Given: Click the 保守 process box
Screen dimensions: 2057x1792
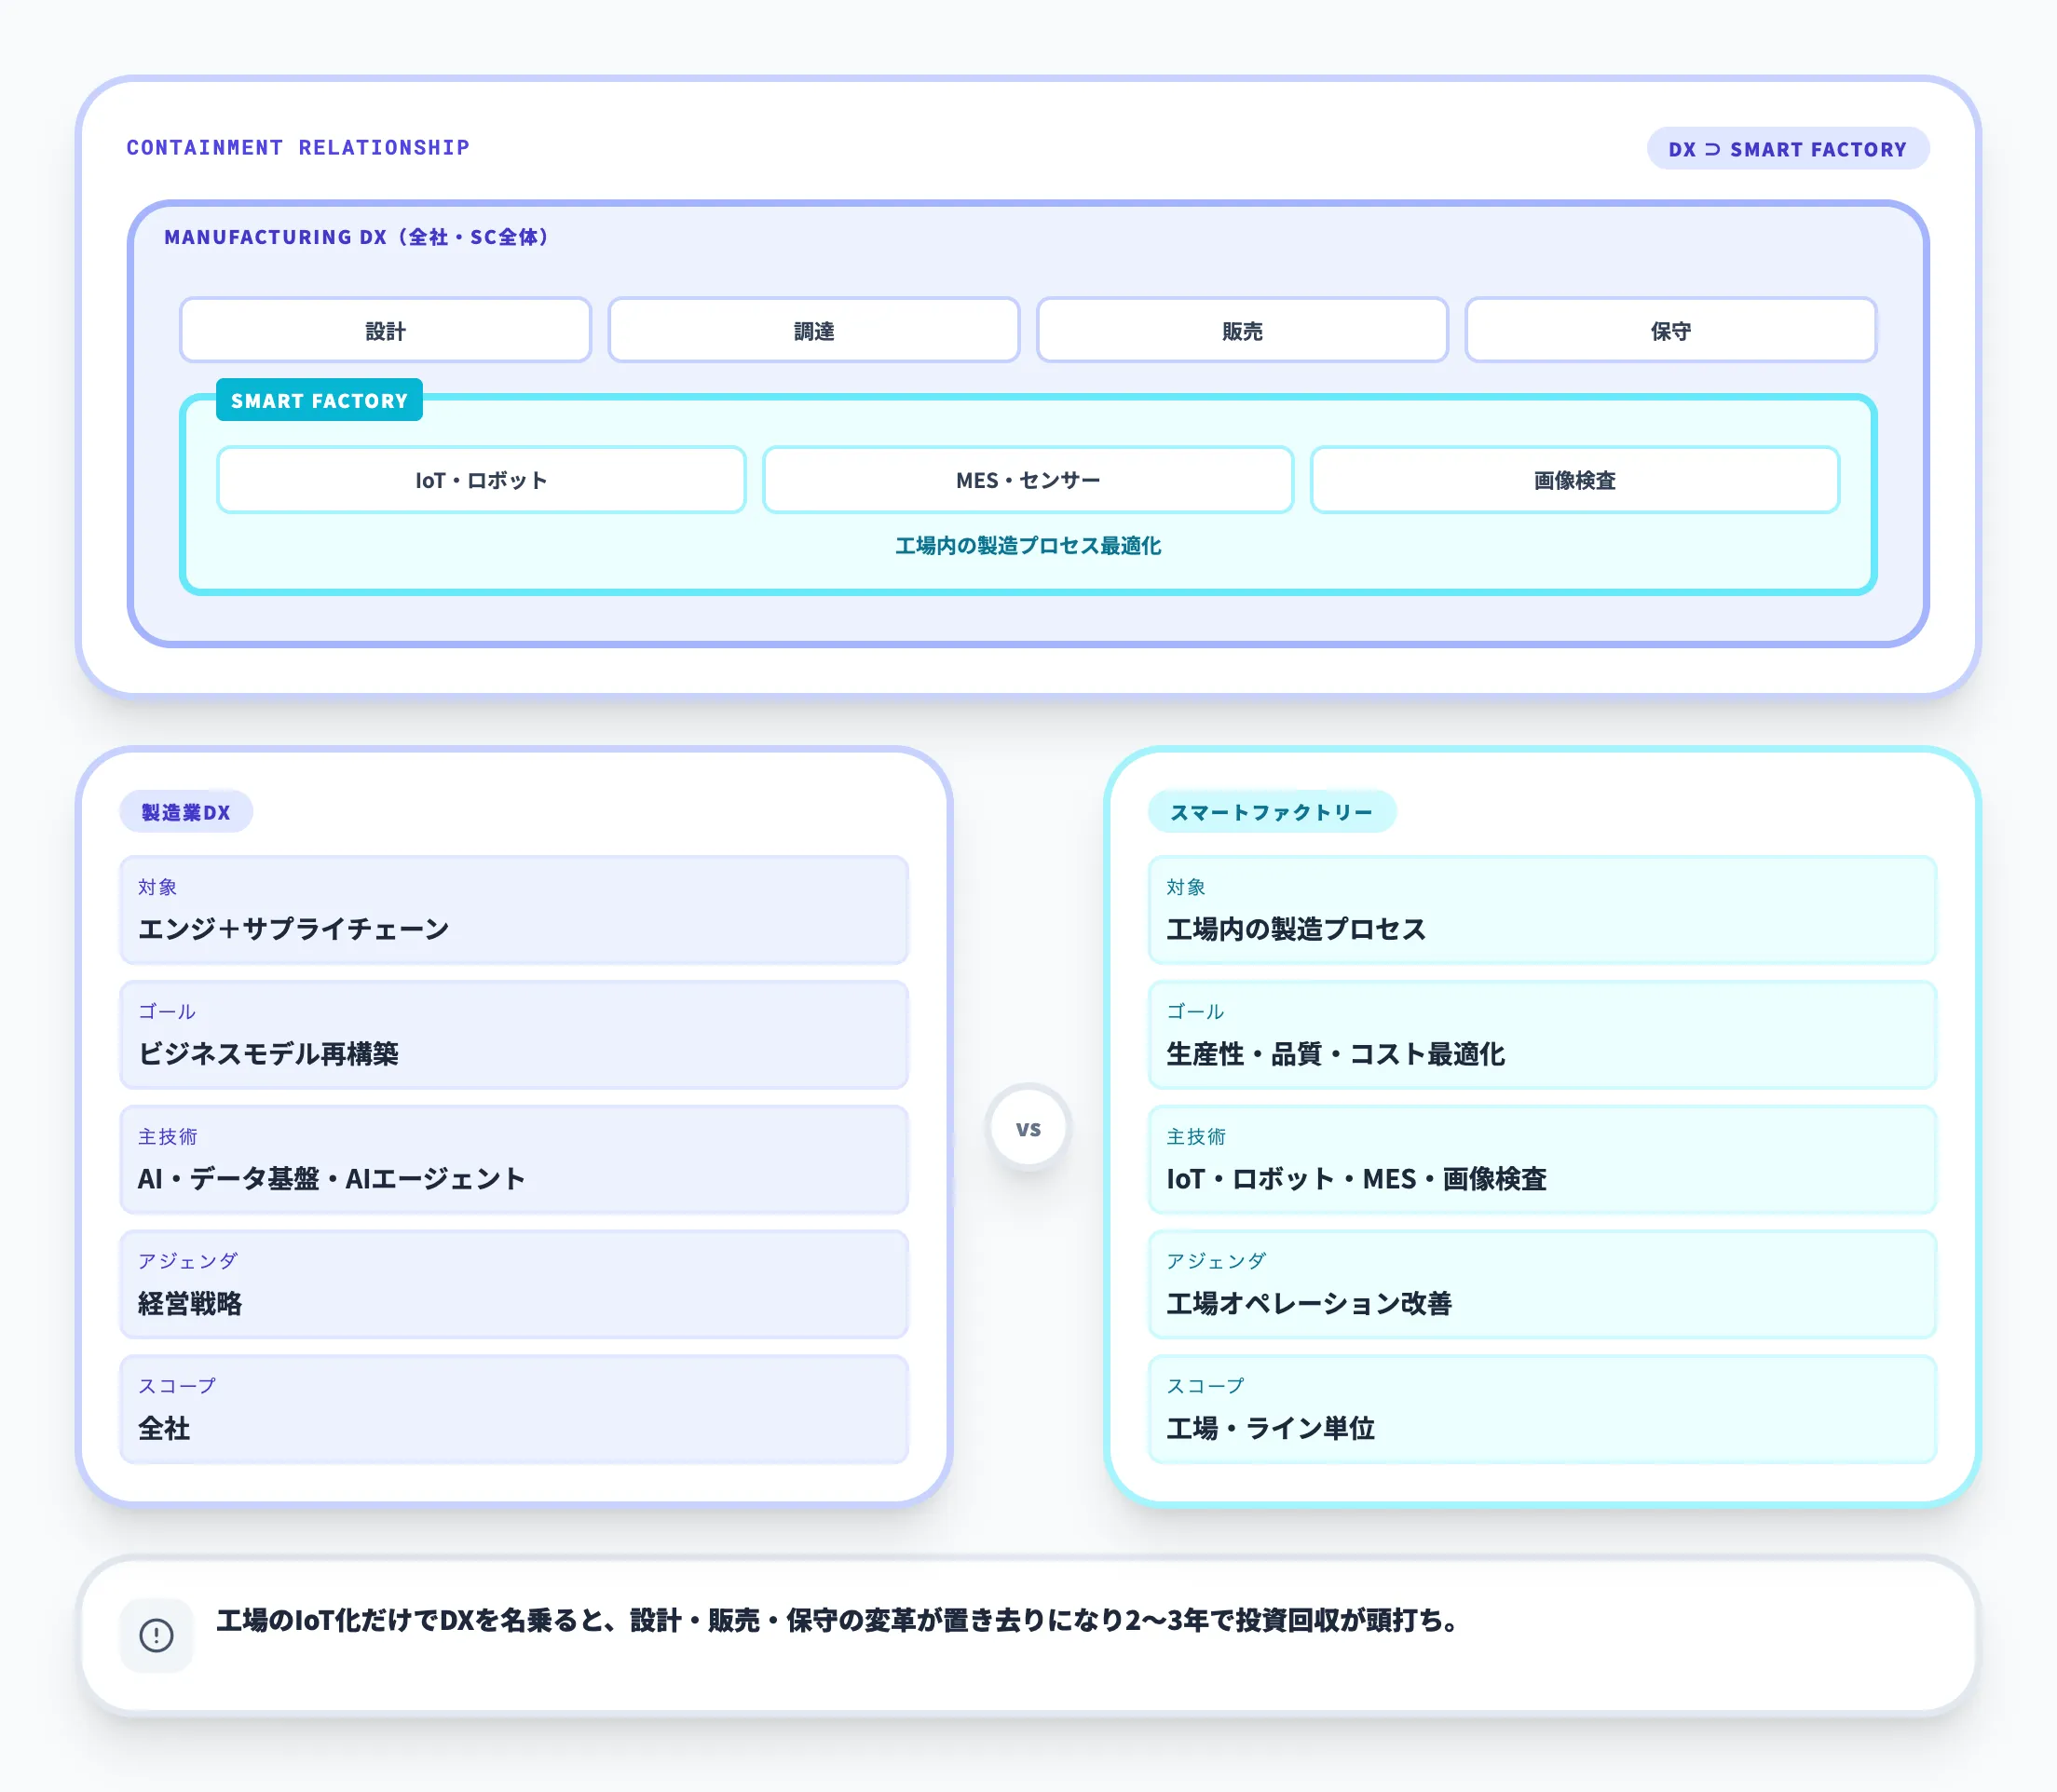Looking at the screenshot, I should 1671,330.
